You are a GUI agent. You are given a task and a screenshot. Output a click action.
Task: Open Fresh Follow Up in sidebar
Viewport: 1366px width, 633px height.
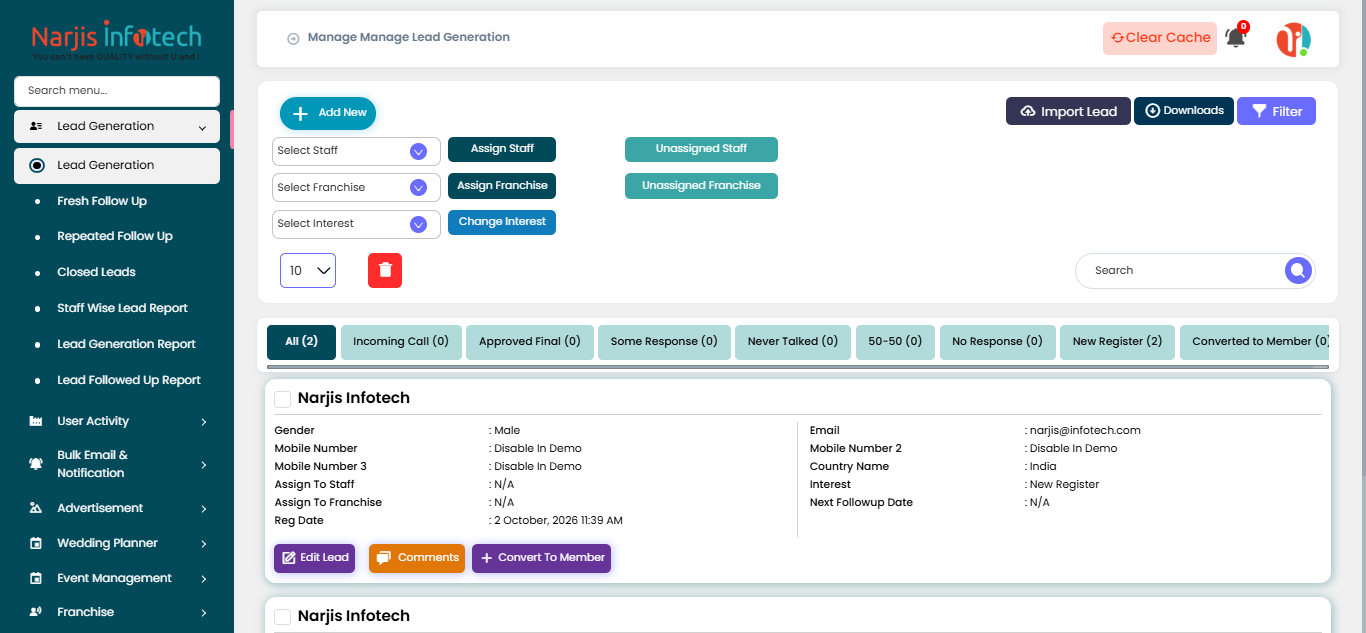point(102,201)
